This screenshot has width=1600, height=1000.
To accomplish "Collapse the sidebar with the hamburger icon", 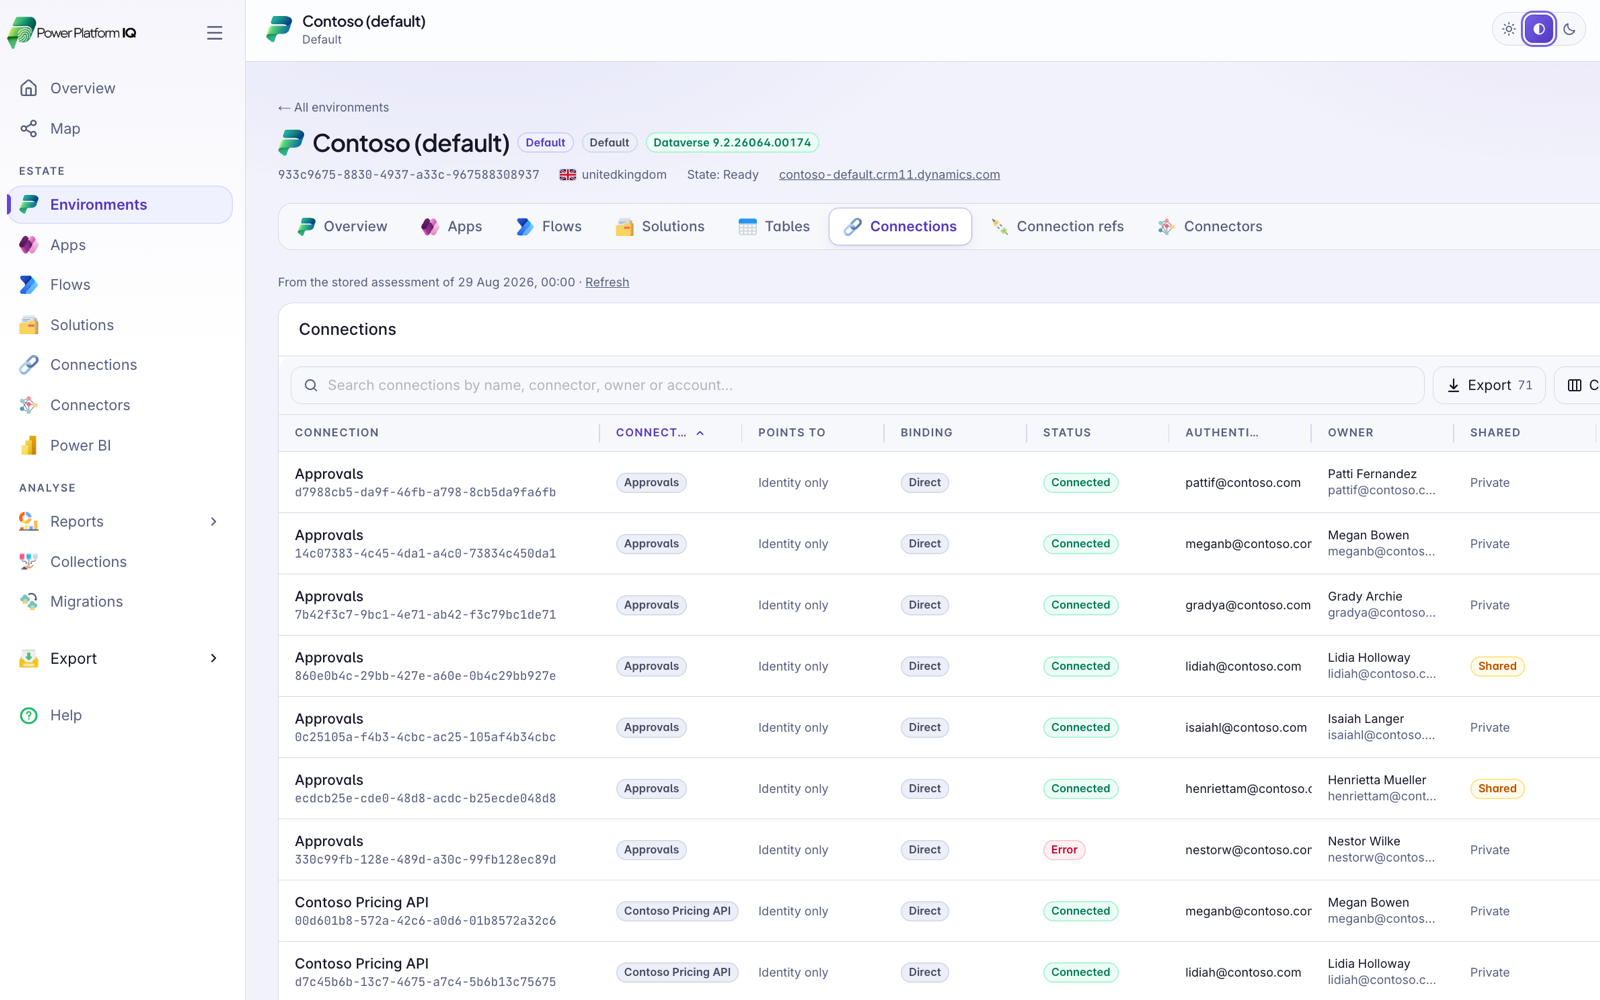I will 214,33.
